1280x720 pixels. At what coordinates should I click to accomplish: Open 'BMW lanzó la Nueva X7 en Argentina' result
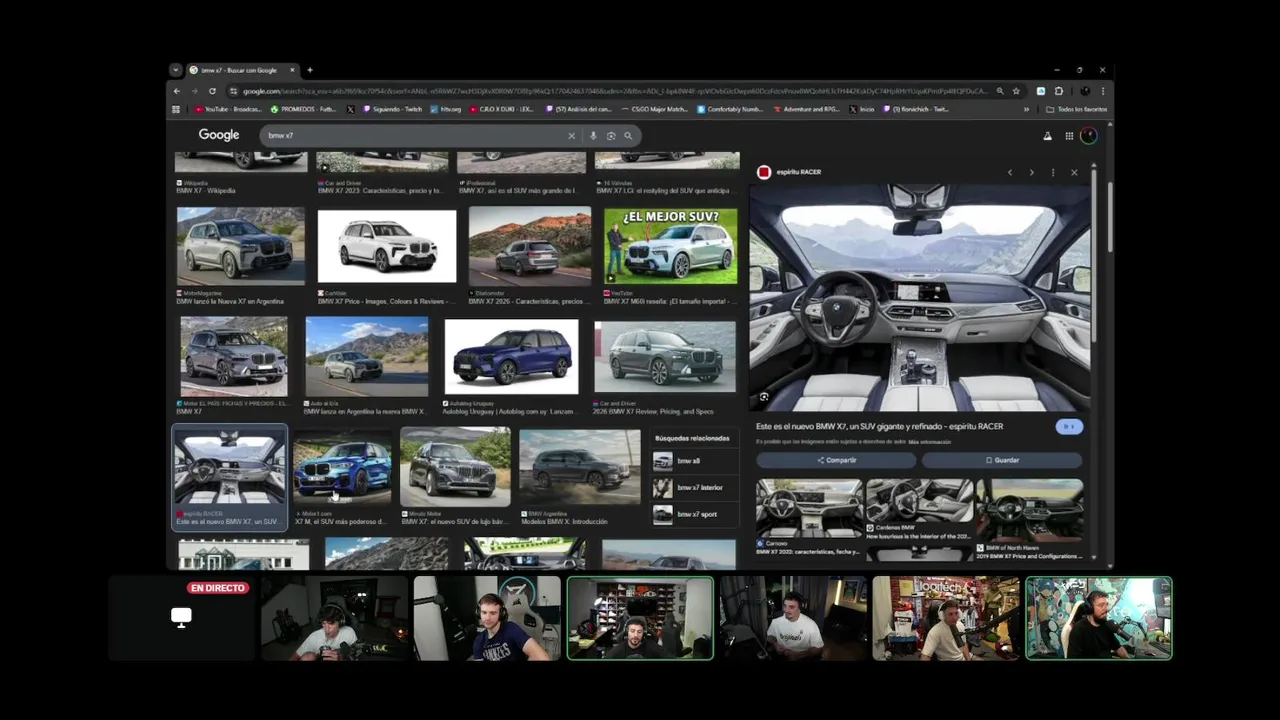click(230, 301)
